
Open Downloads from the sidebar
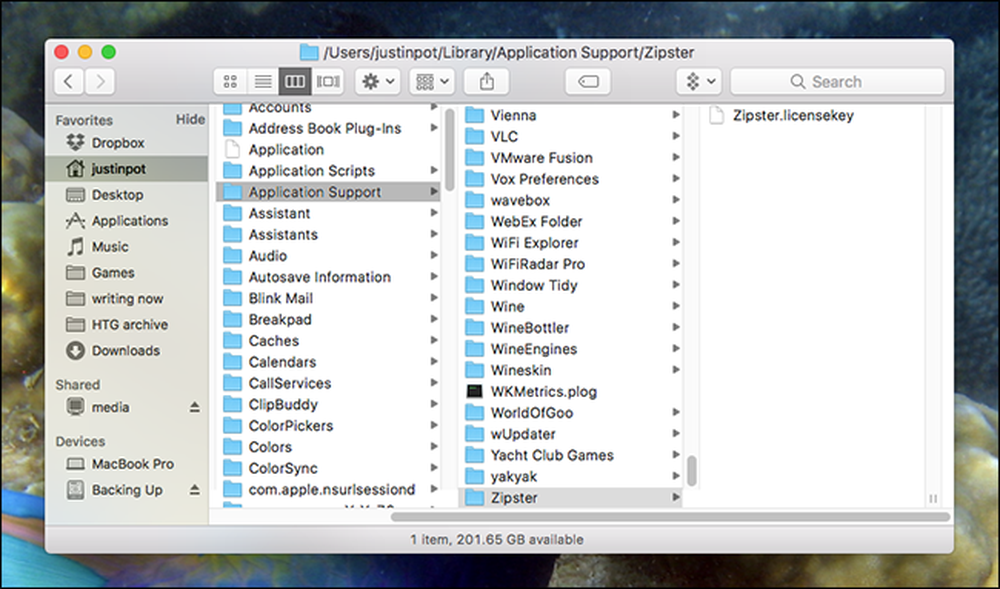click(126, 351)
